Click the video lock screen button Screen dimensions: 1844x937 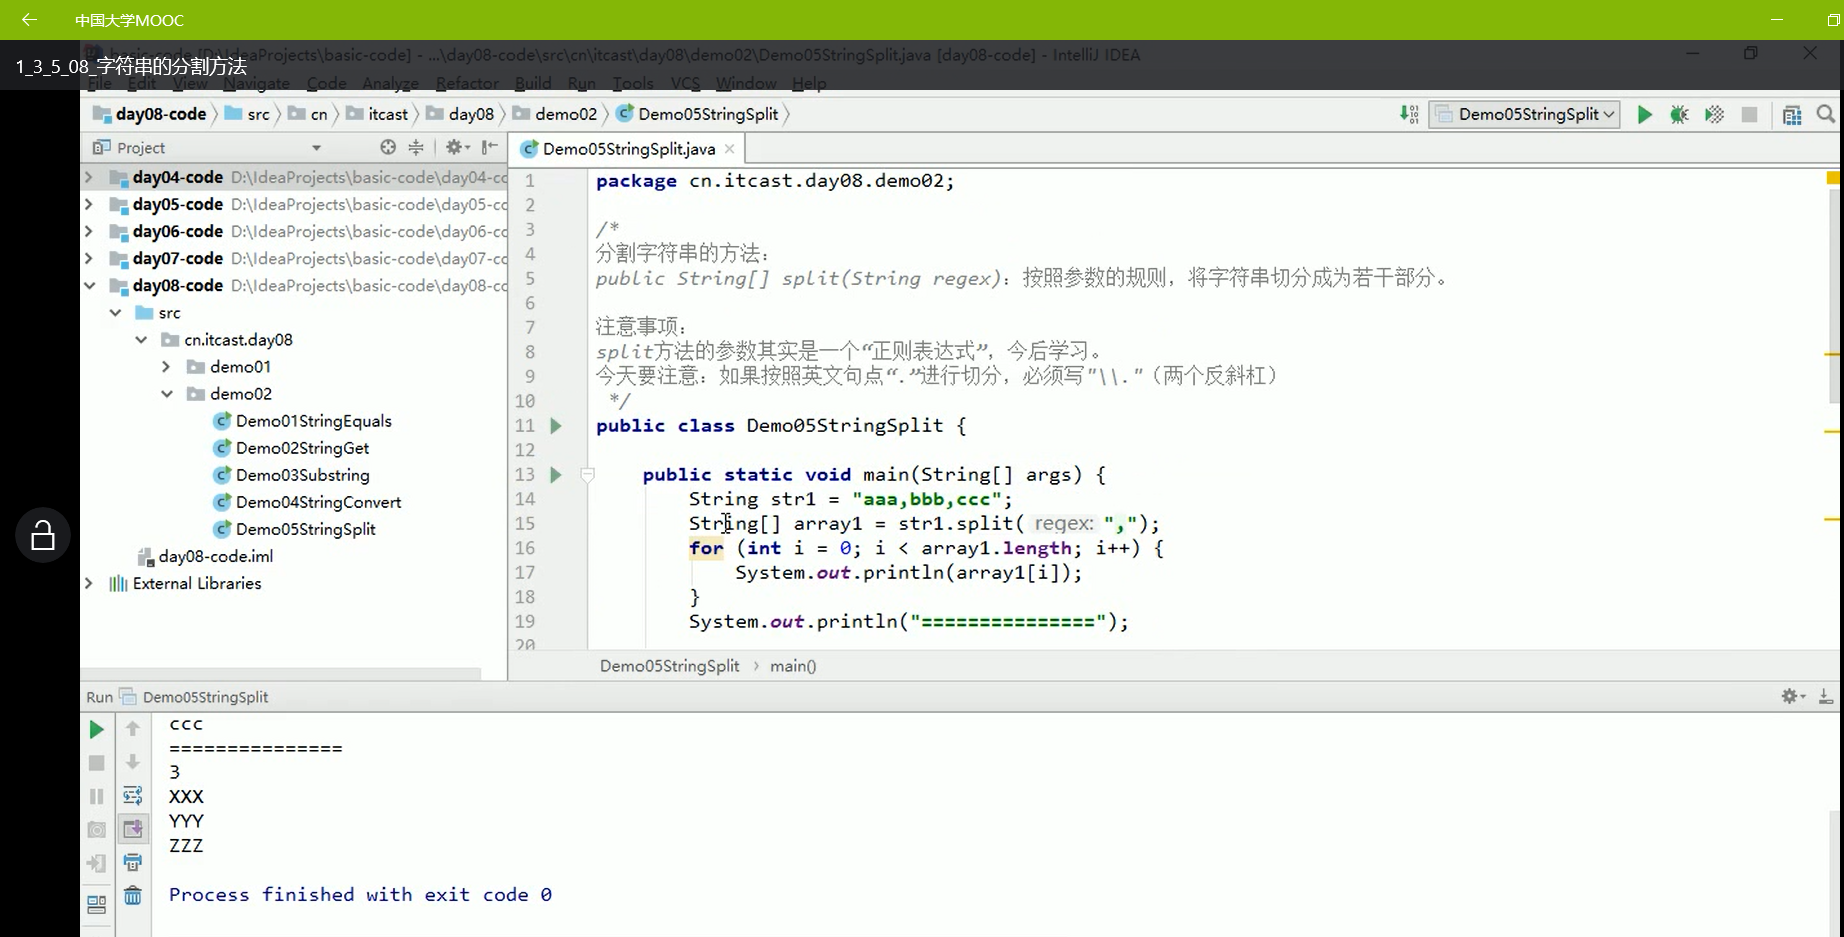click(43, 536)
